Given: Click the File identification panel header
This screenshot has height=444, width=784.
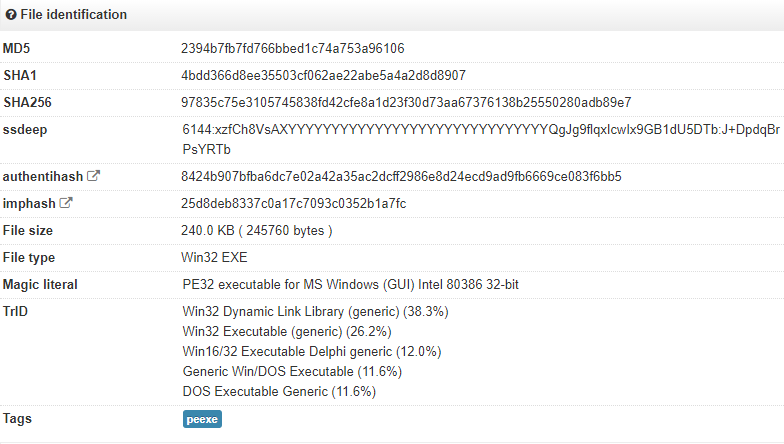Looking at the screenshot, I should point(72,15).
